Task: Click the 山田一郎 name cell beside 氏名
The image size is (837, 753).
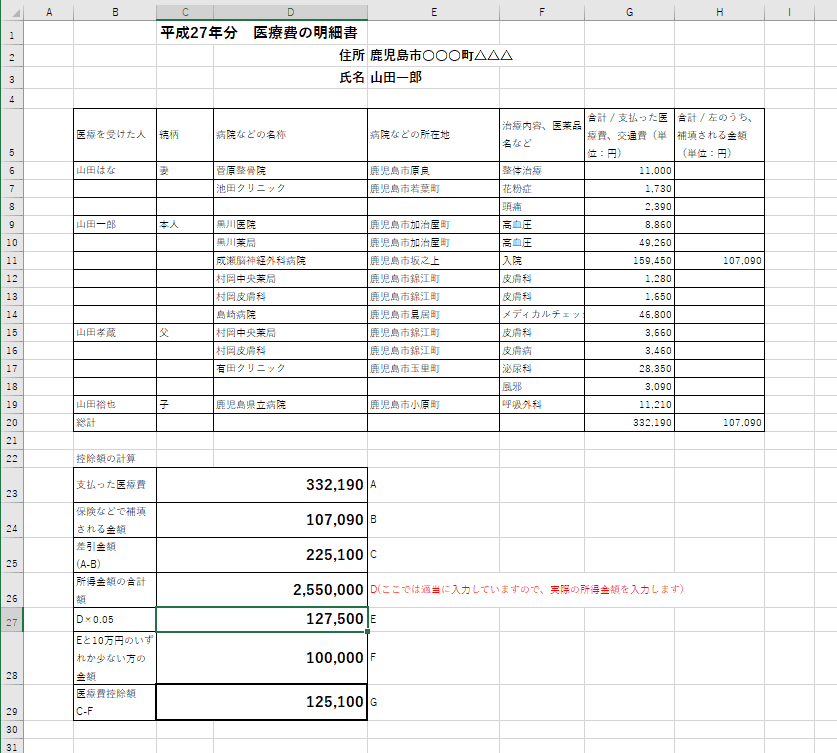Action: coord(396,77)
